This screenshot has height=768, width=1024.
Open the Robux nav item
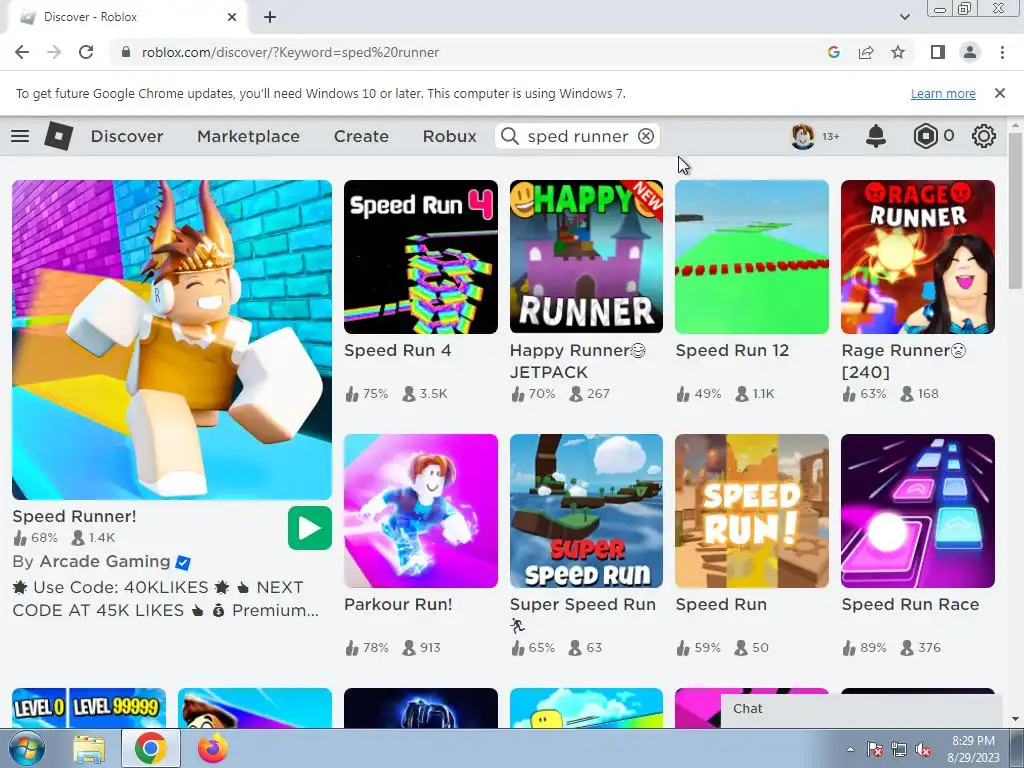click(449, 136)
